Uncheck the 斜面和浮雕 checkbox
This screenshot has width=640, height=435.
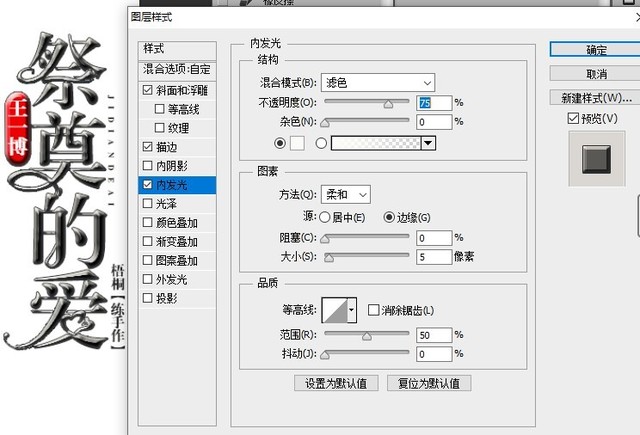(x=148, y=91)
